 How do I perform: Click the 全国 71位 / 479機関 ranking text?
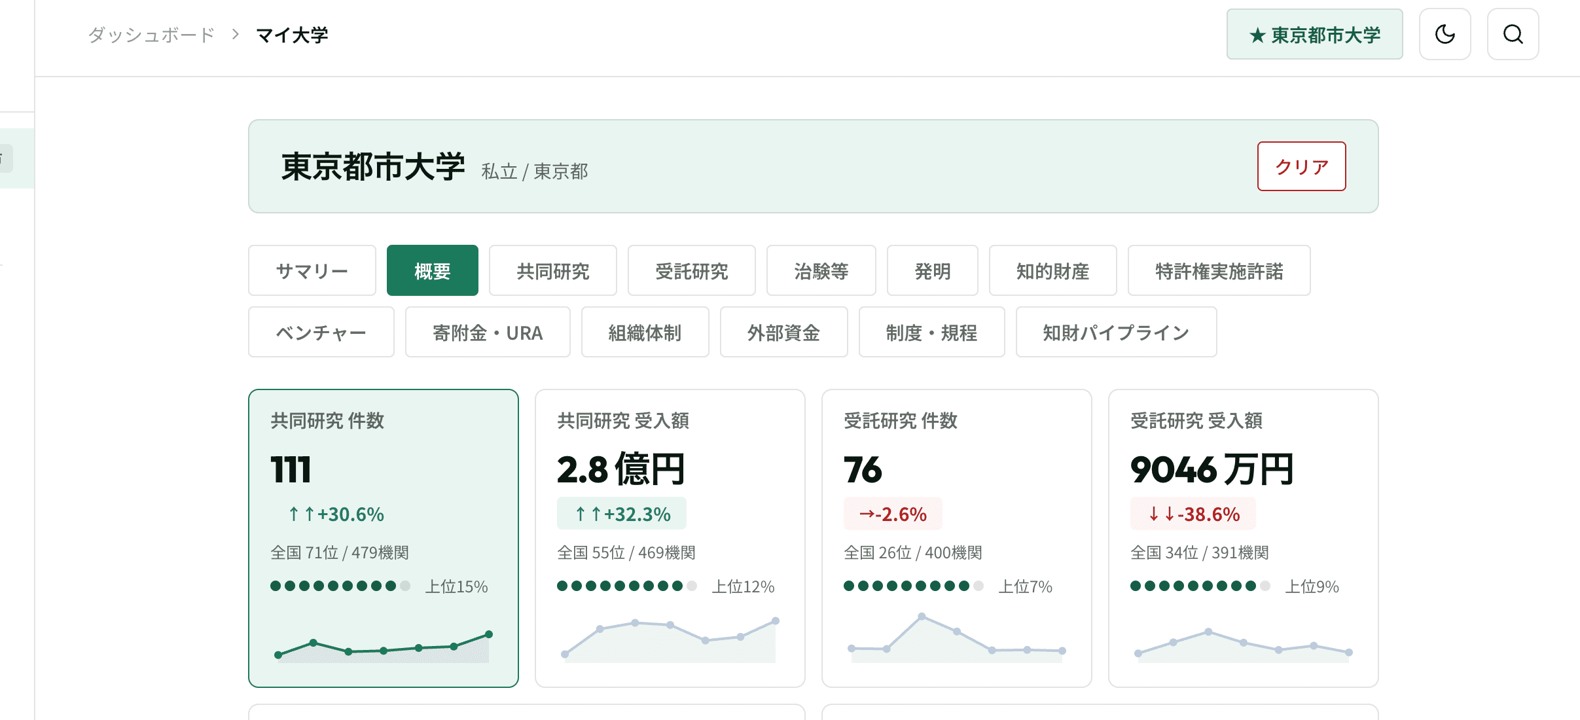tap(339, 552)
